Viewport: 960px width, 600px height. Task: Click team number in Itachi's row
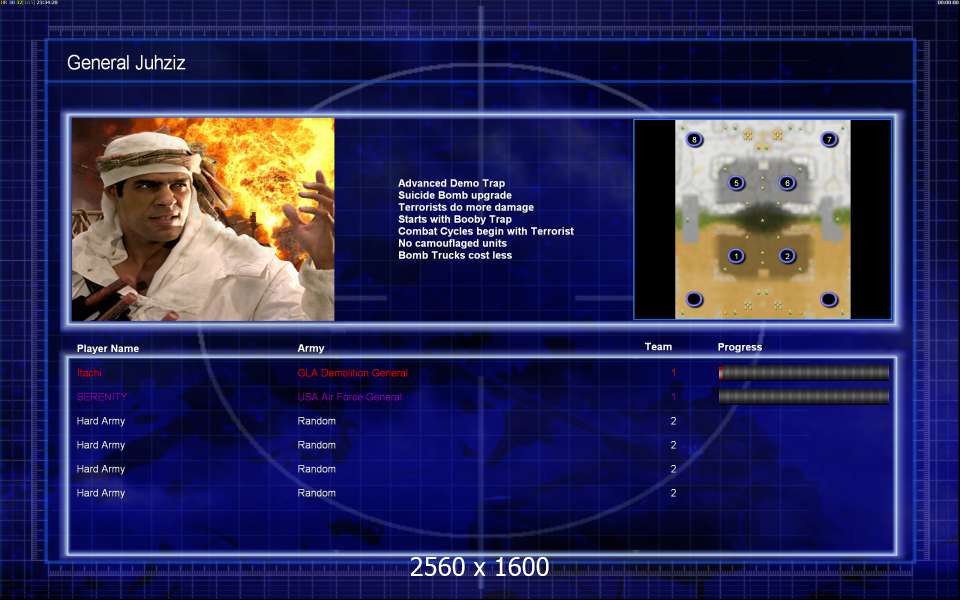click(673, 373)
